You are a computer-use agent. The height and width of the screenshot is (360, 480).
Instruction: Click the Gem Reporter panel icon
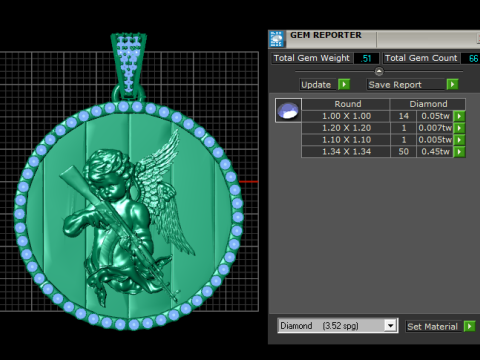tap(277, 39)
